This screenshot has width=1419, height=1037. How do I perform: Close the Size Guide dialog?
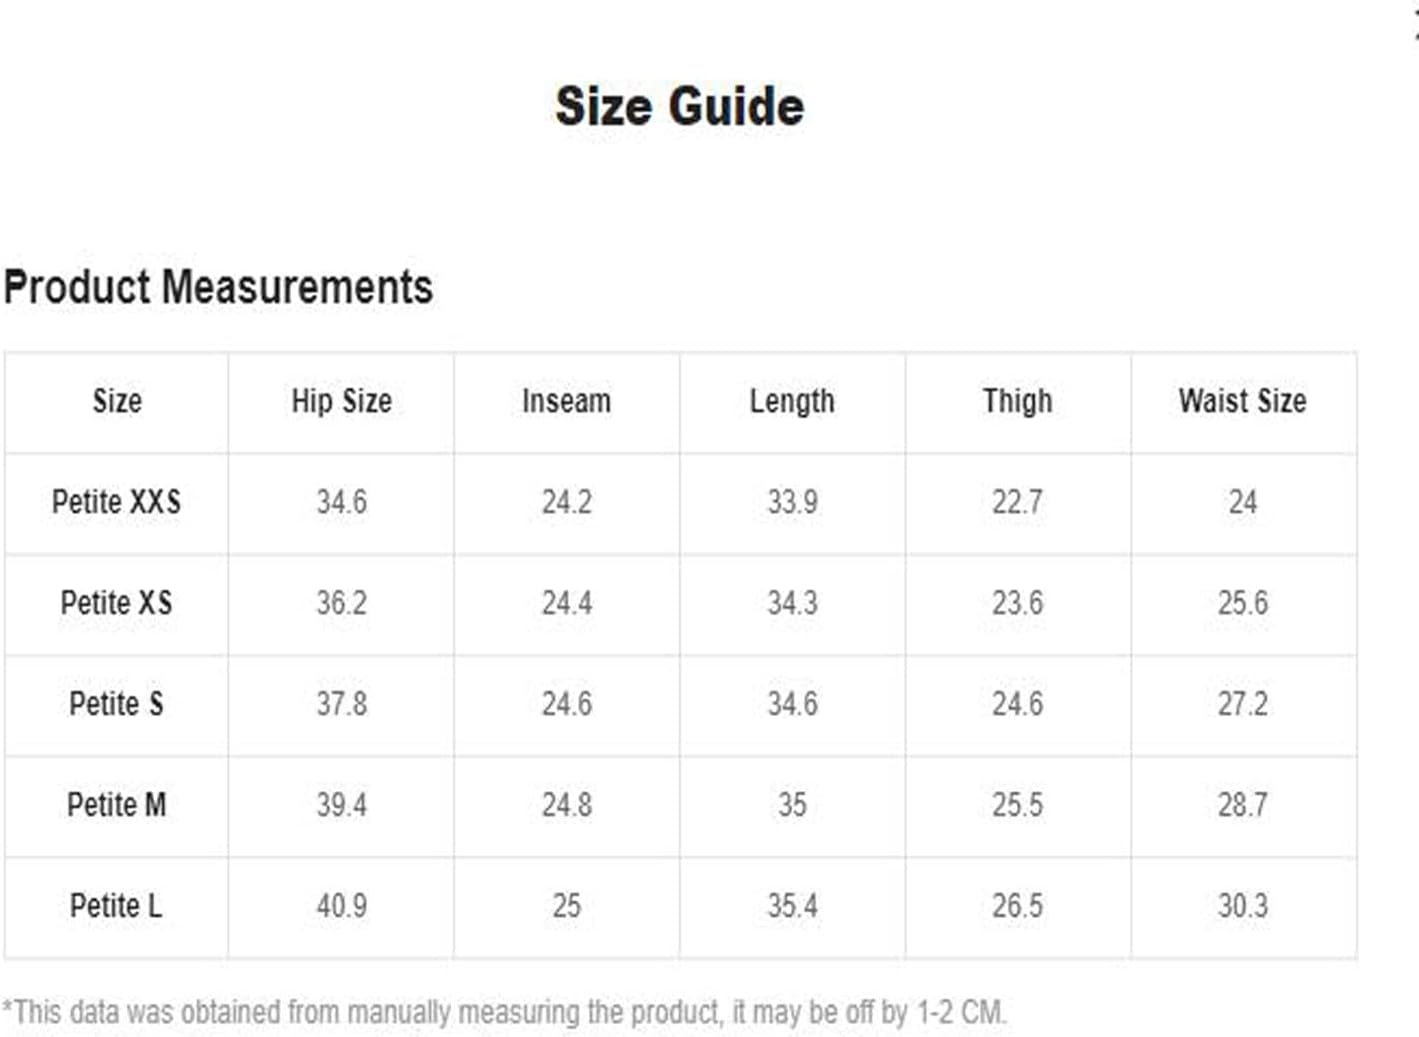pos(1415,27)
